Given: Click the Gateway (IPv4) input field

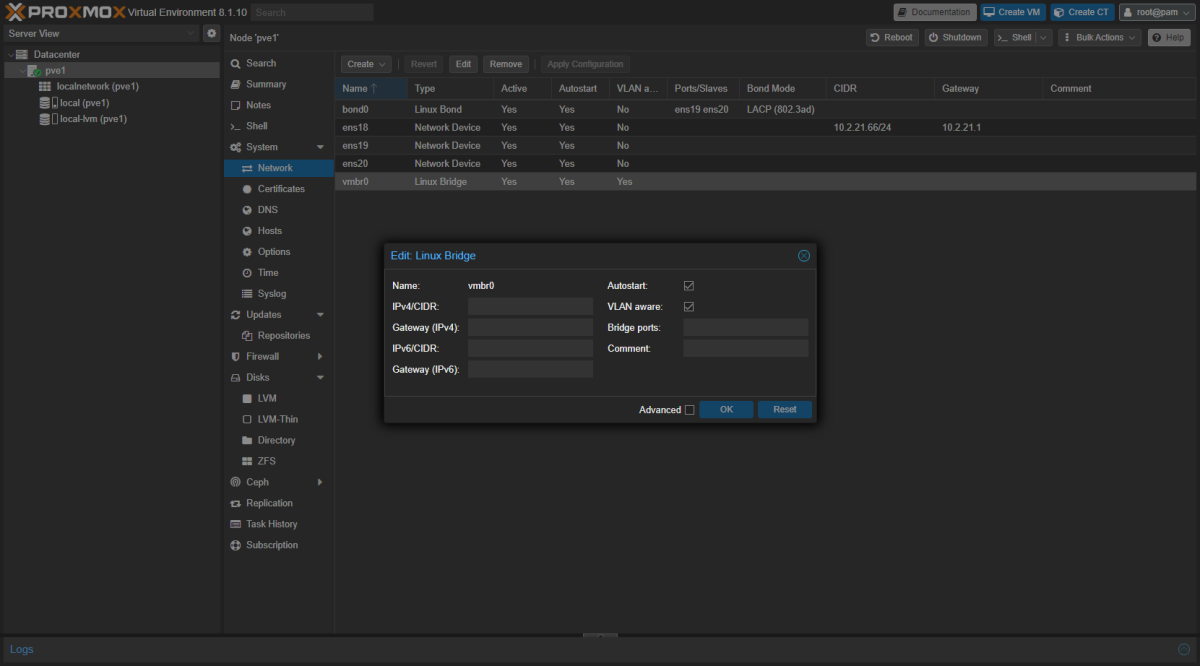Looking at the screenshot, I should tap(530, 328).
